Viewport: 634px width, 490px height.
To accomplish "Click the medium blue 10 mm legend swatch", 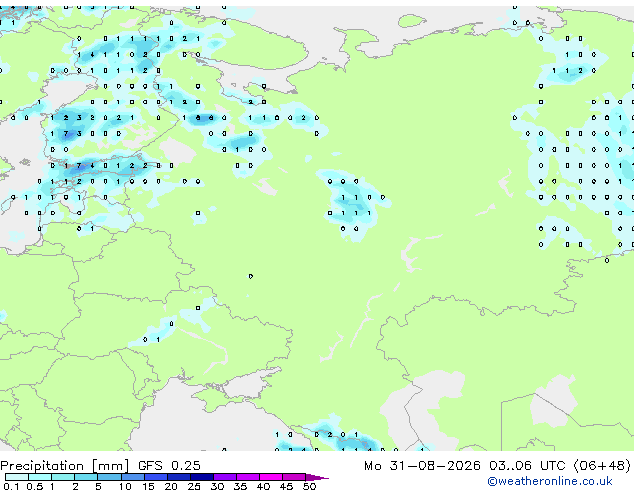I will click(x=132, y=477).
